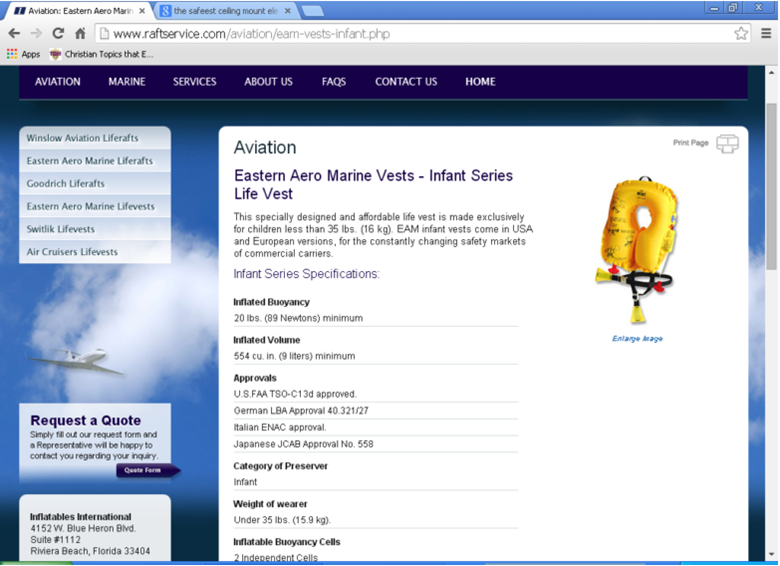The width and height of the screenshot is (780, 566).
Task: Reload the page with the refresh icon
Action: 58,33
